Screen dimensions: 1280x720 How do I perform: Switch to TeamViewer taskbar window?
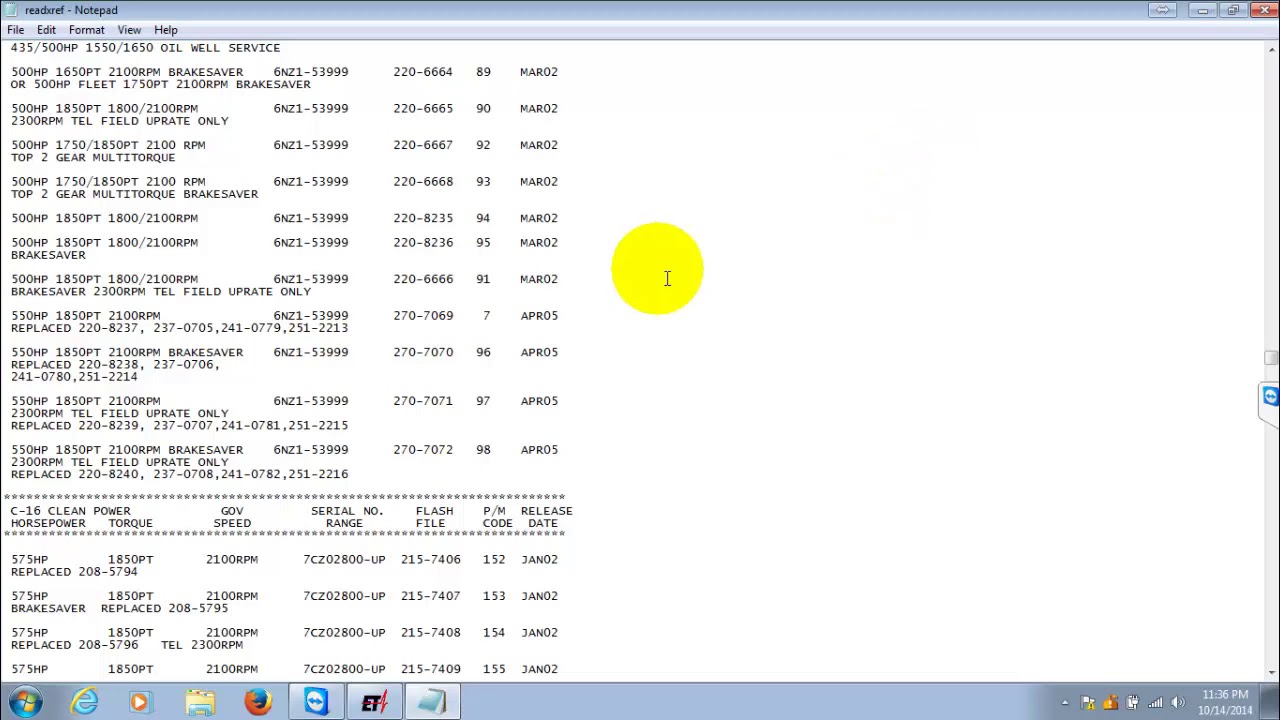pos(316,702)
